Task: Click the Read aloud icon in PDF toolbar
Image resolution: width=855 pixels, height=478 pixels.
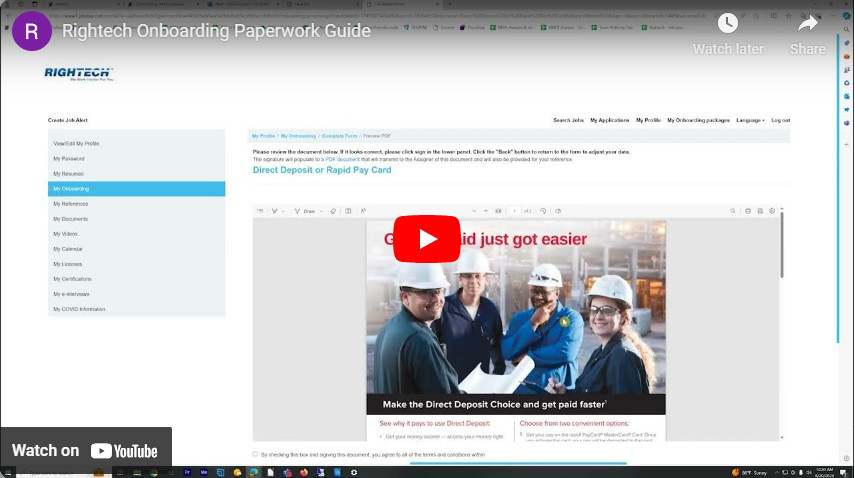Action: pyautogui.click(x=363, y=211)
